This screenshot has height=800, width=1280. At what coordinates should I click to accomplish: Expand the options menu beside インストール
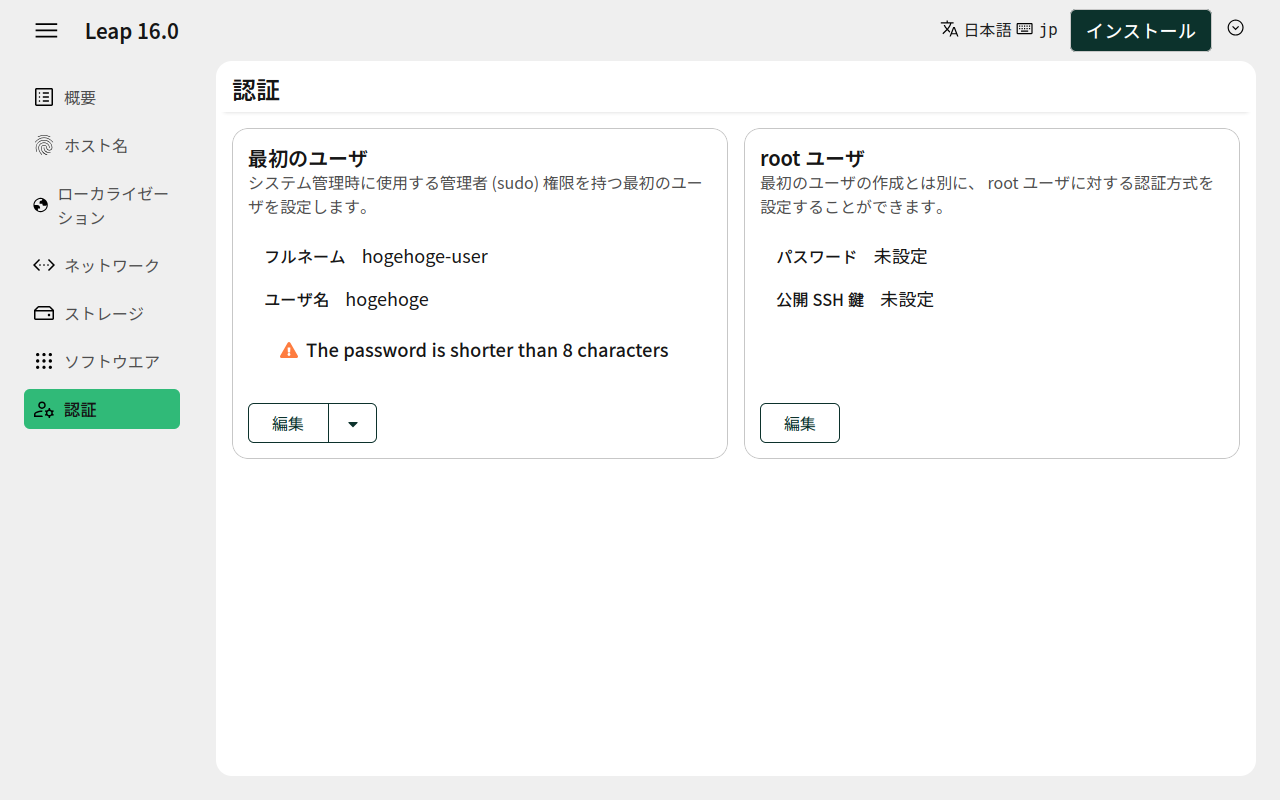coord(1236,28)
